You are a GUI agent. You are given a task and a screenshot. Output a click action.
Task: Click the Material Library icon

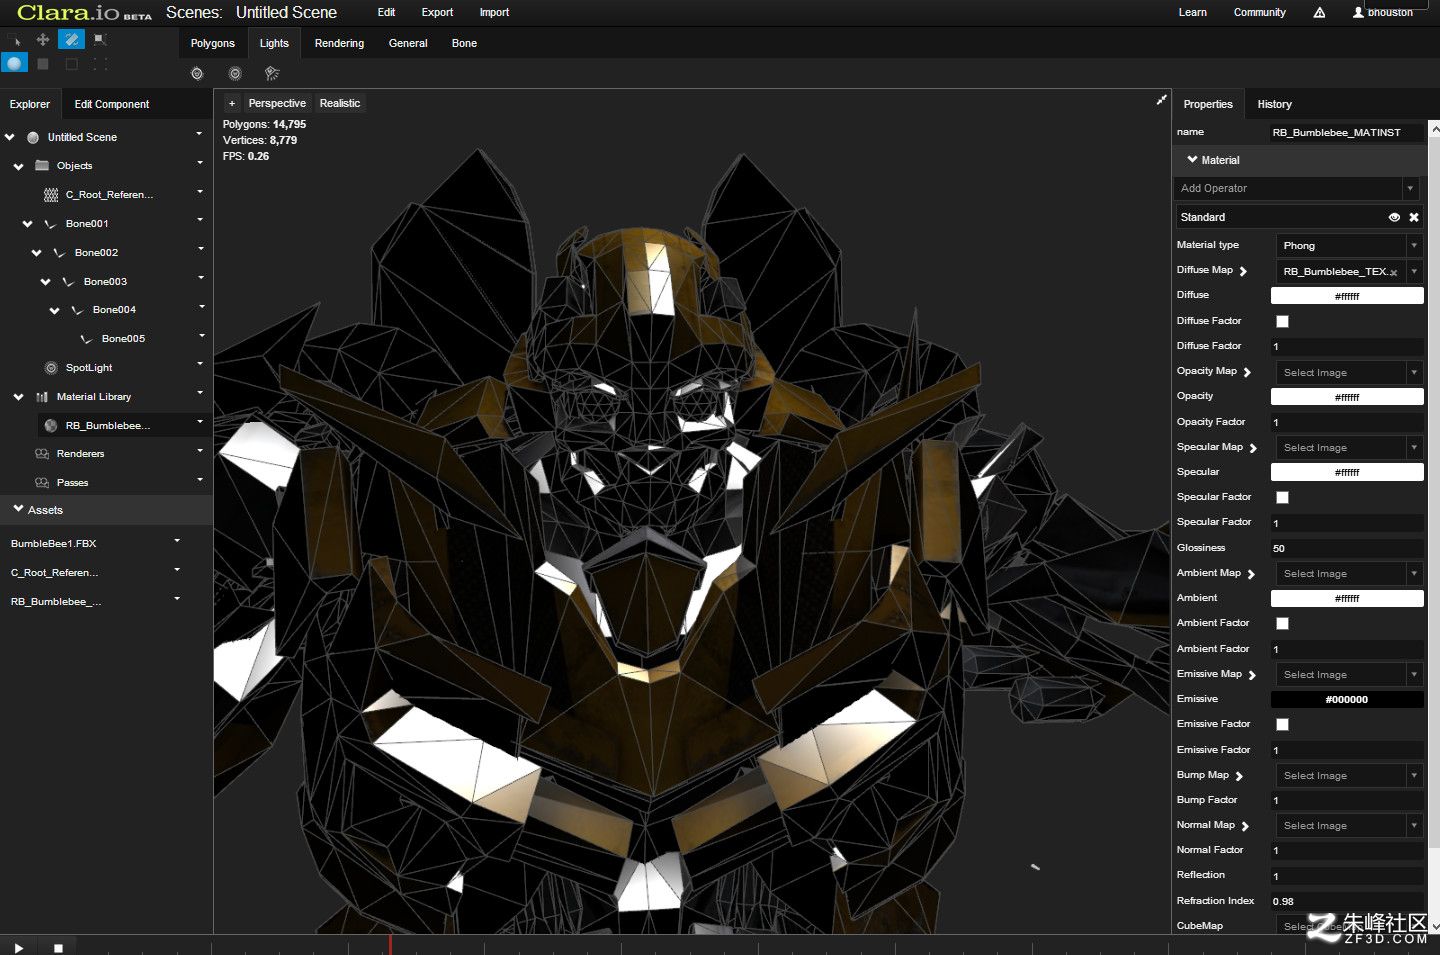[x=42, y=397]
